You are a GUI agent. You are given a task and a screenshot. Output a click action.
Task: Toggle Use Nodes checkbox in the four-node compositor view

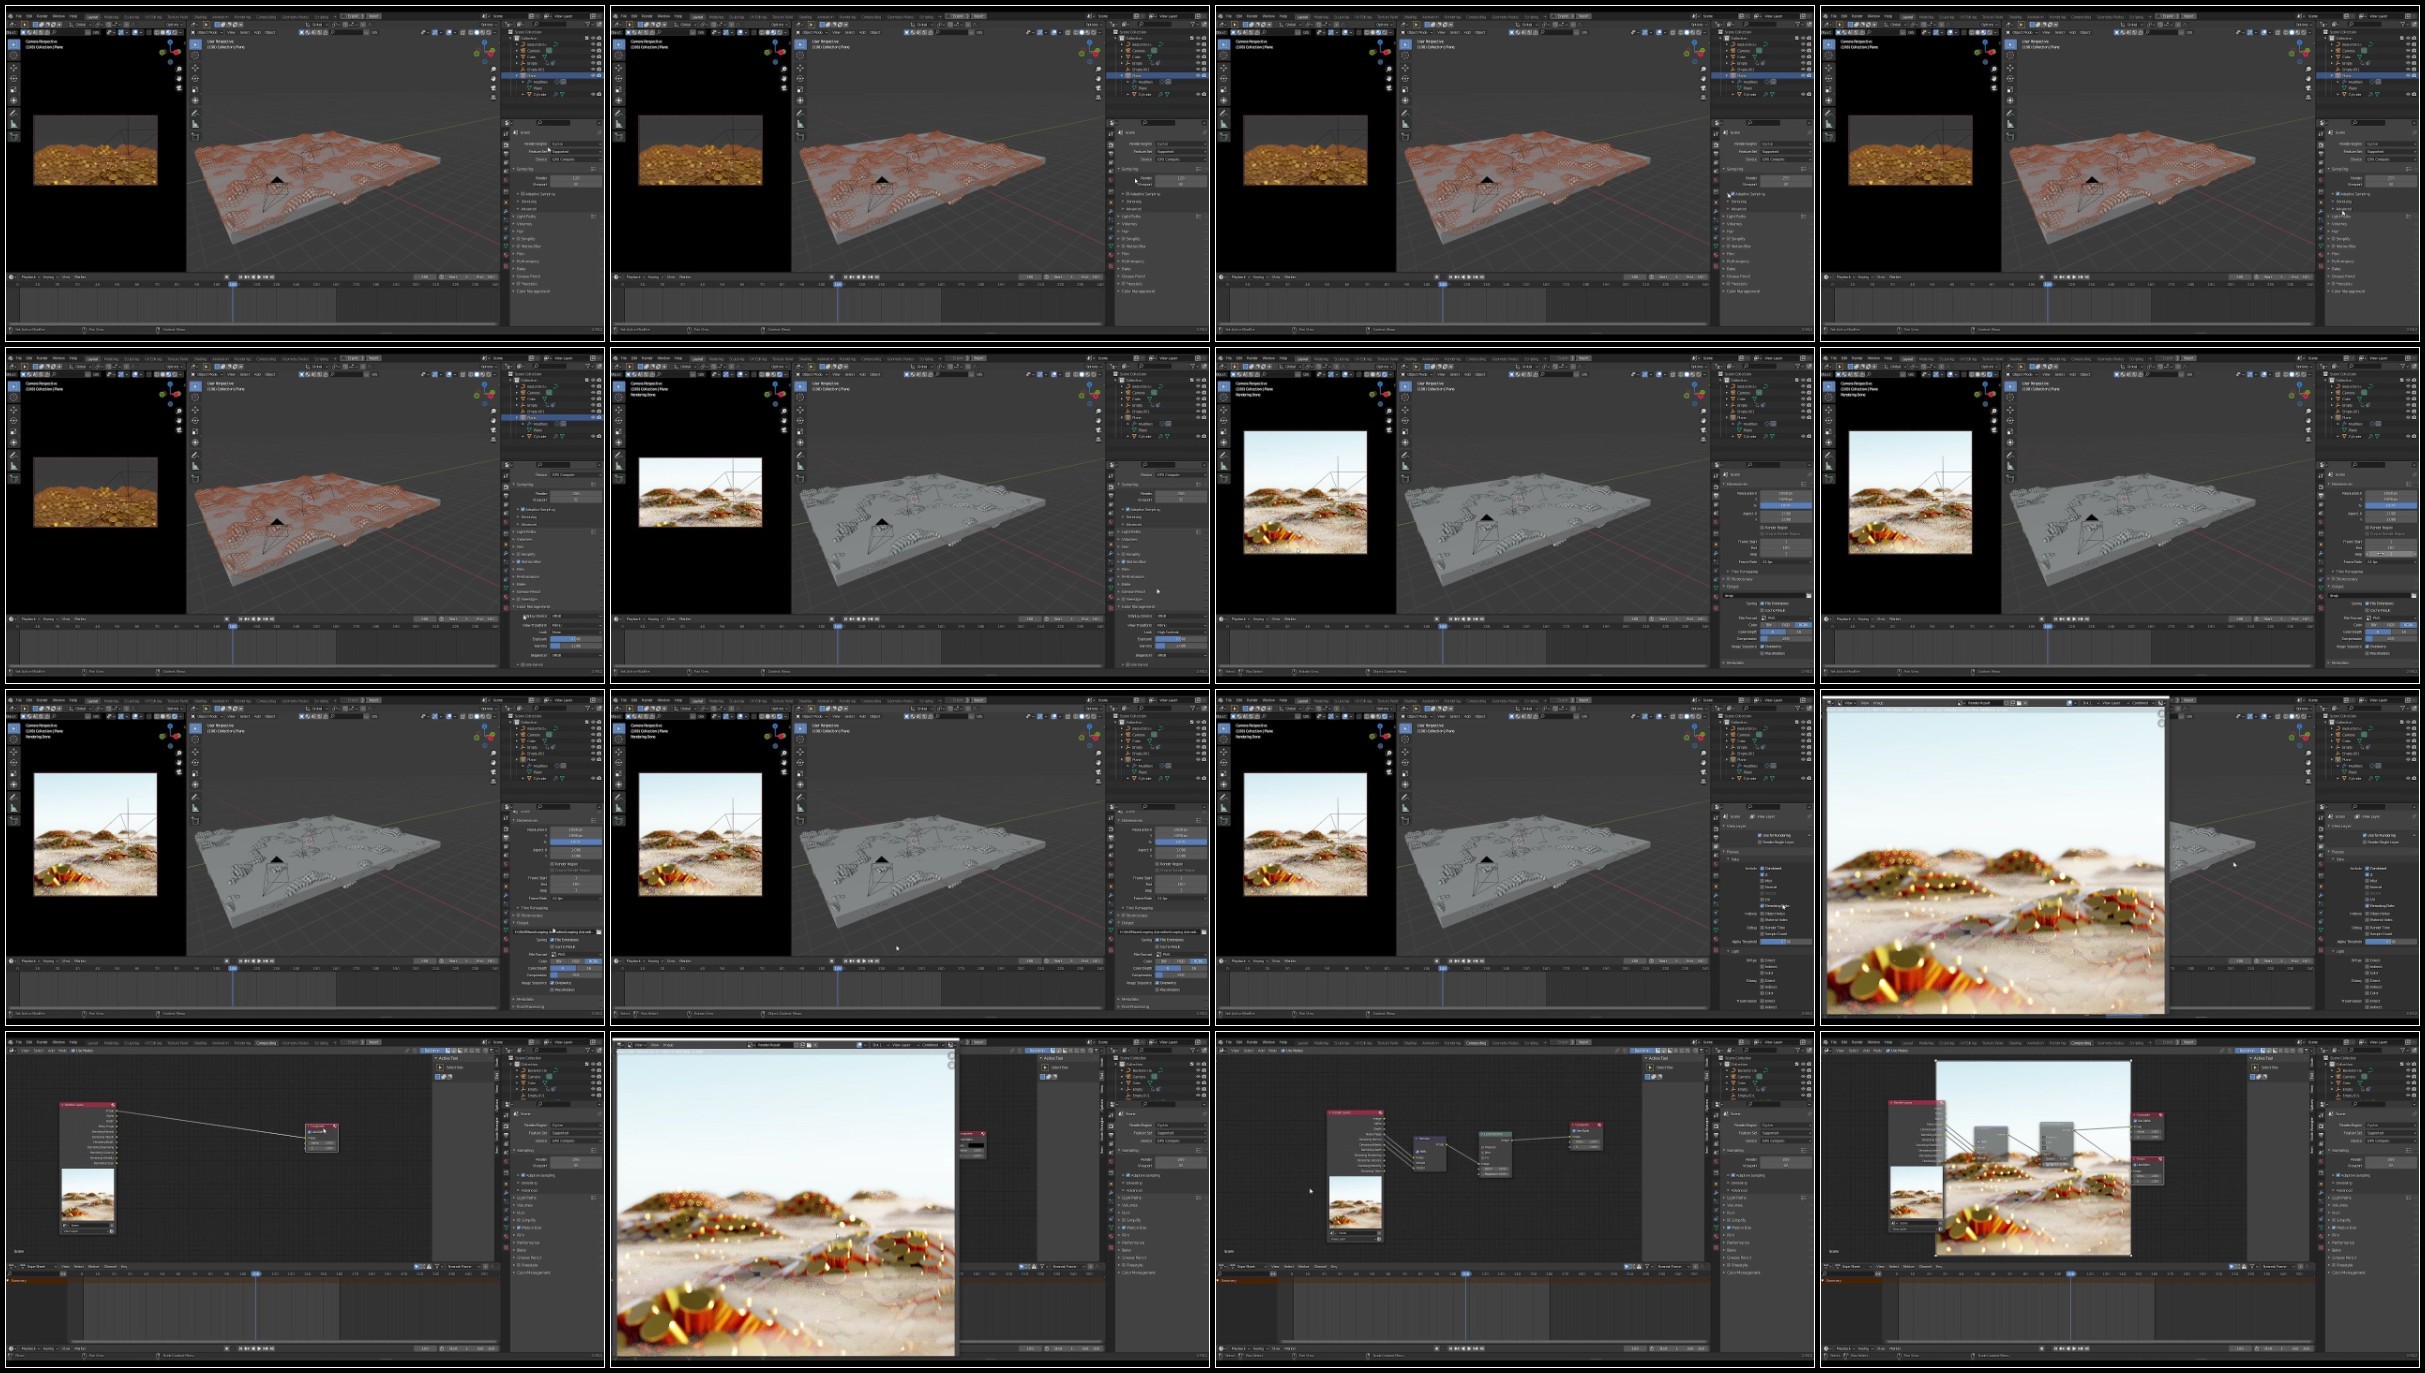click(x=1282, y=1051)
